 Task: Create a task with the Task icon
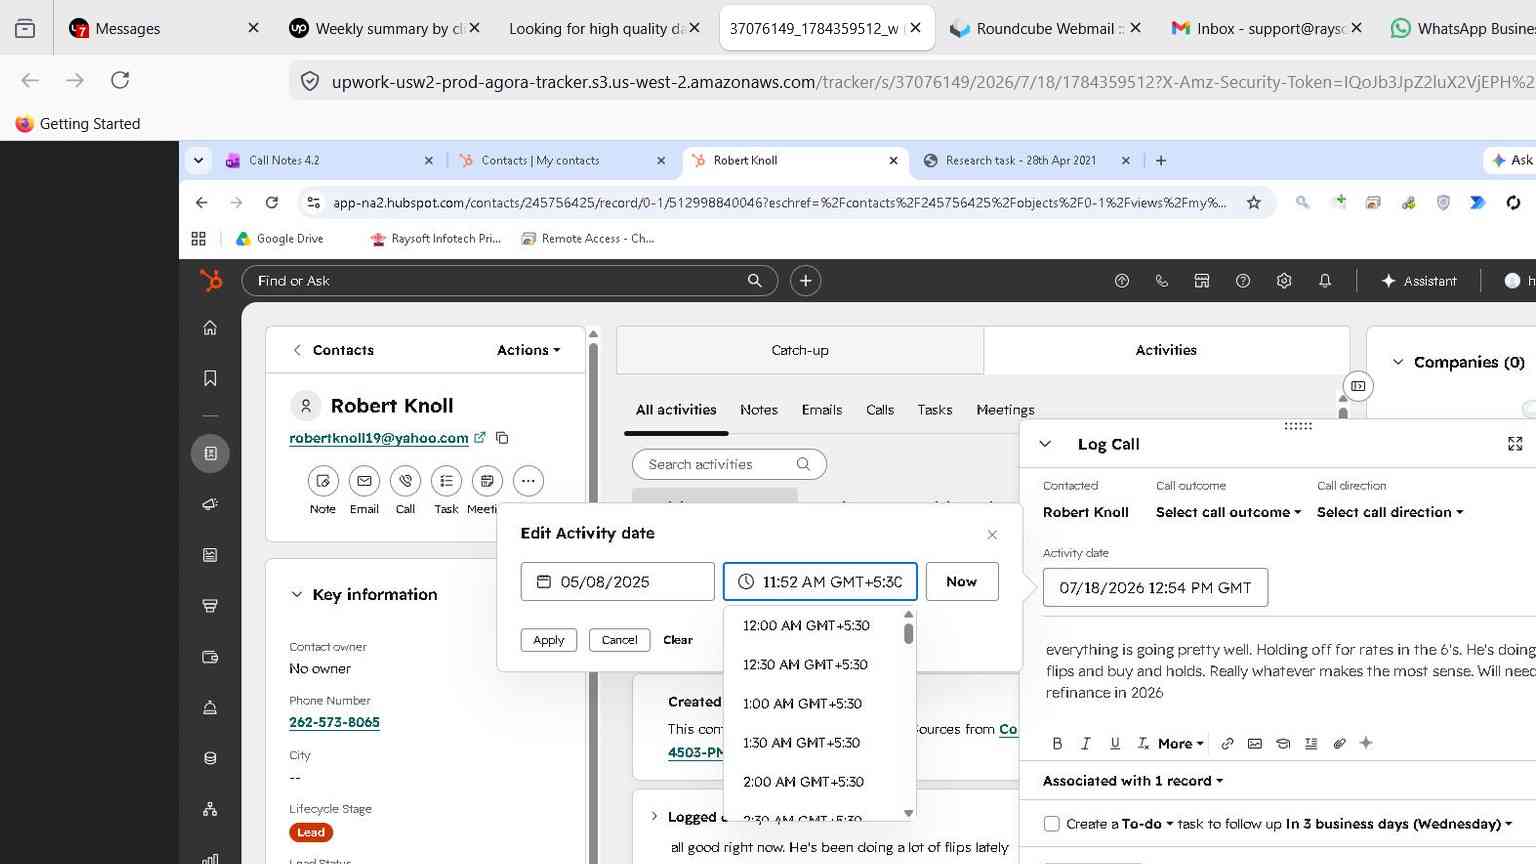tap(446, 481)
